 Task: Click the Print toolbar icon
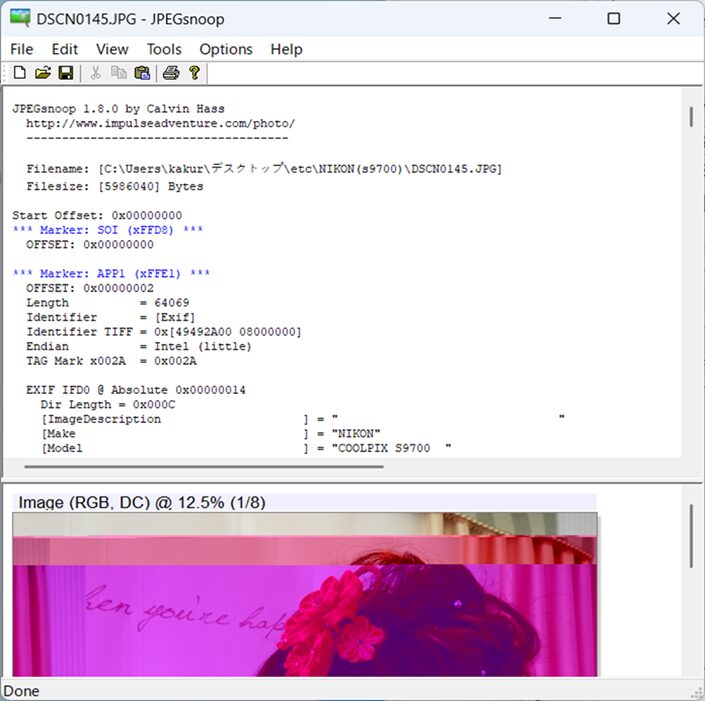point(171,73)
